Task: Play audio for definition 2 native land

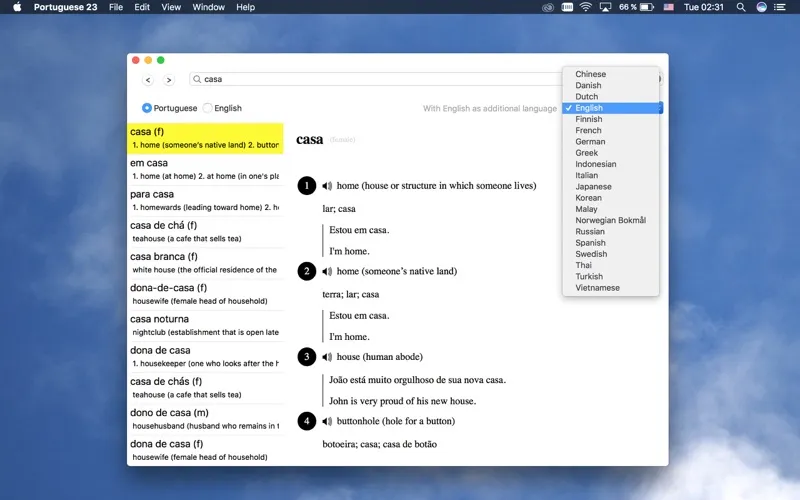Action: [x=327, y=271]
